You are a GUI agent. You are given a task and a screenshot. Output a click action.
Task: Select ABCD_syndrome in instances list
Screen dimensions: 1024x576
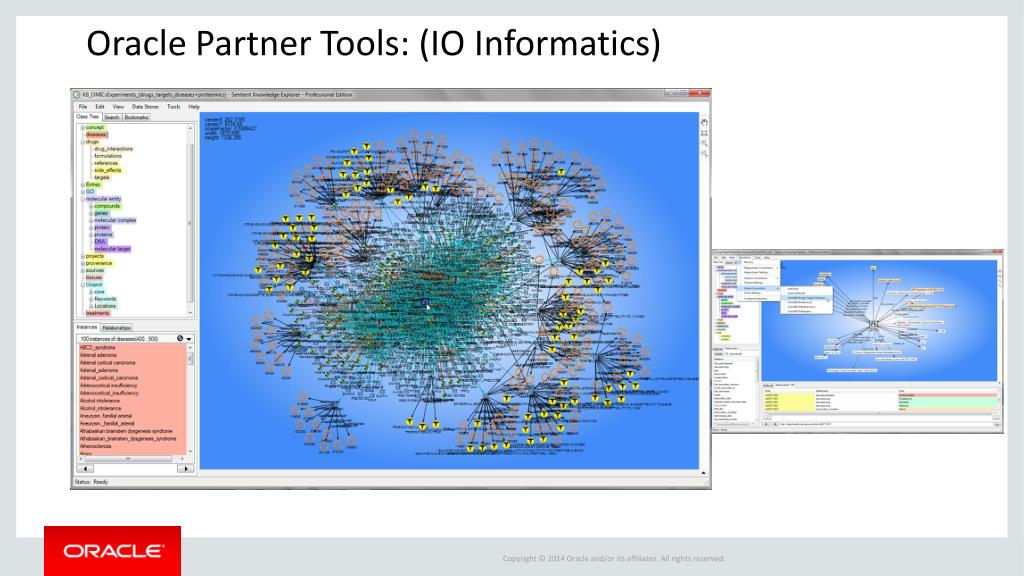pyautogui.click(x=98, y=347)
